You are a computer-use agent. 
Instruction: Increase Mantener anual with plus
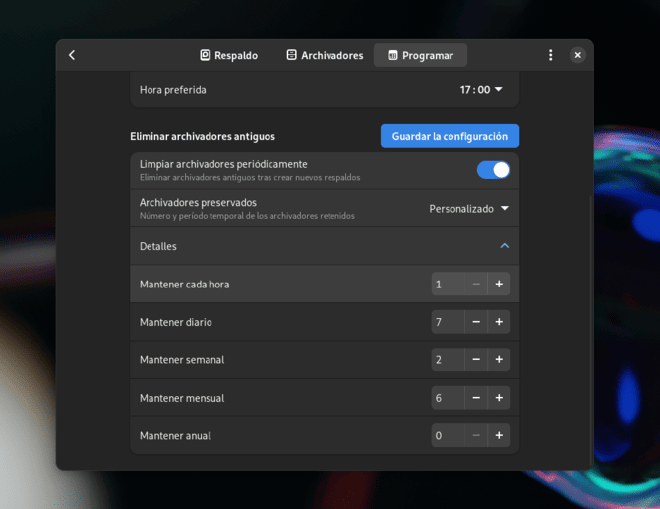click(499, 435)
